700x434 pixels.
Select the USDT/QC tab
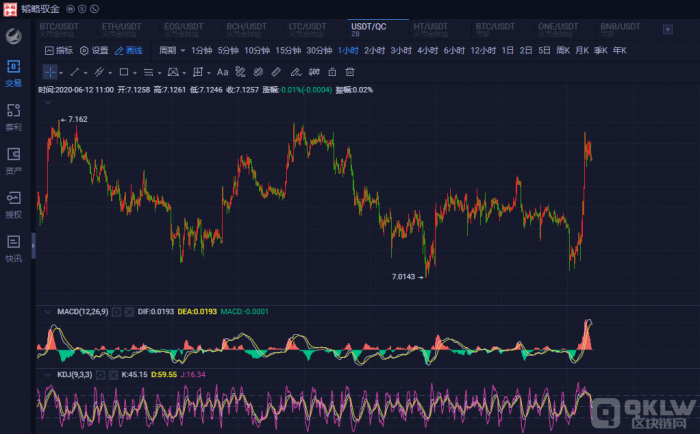coord(369,29)
